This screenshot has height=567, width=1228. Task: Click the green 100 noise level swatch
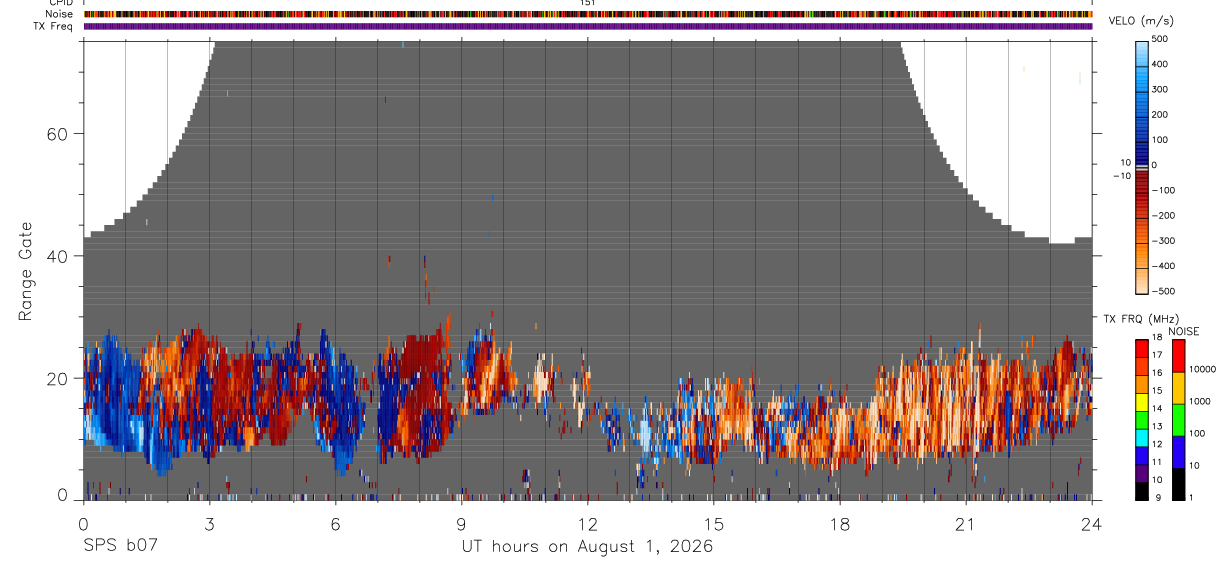1179,420
